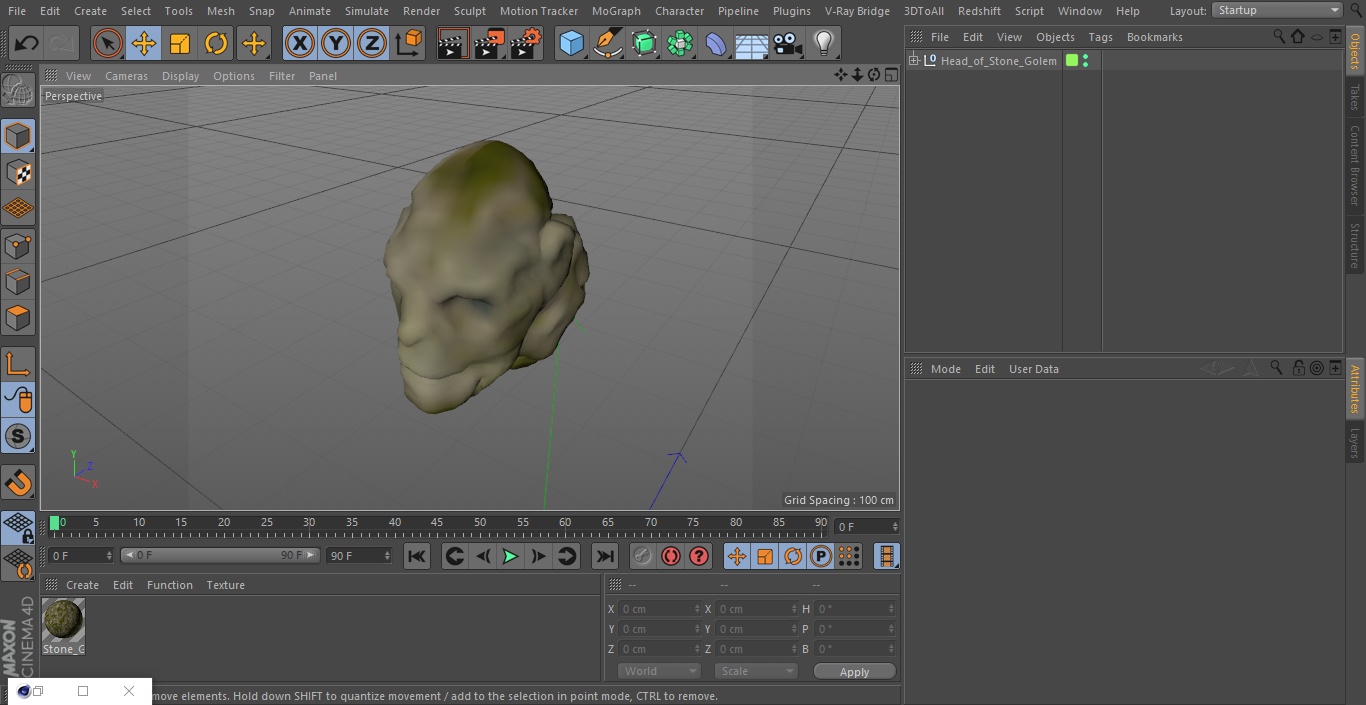Toggle Parameter keyframe recording P button

point(821,556)
